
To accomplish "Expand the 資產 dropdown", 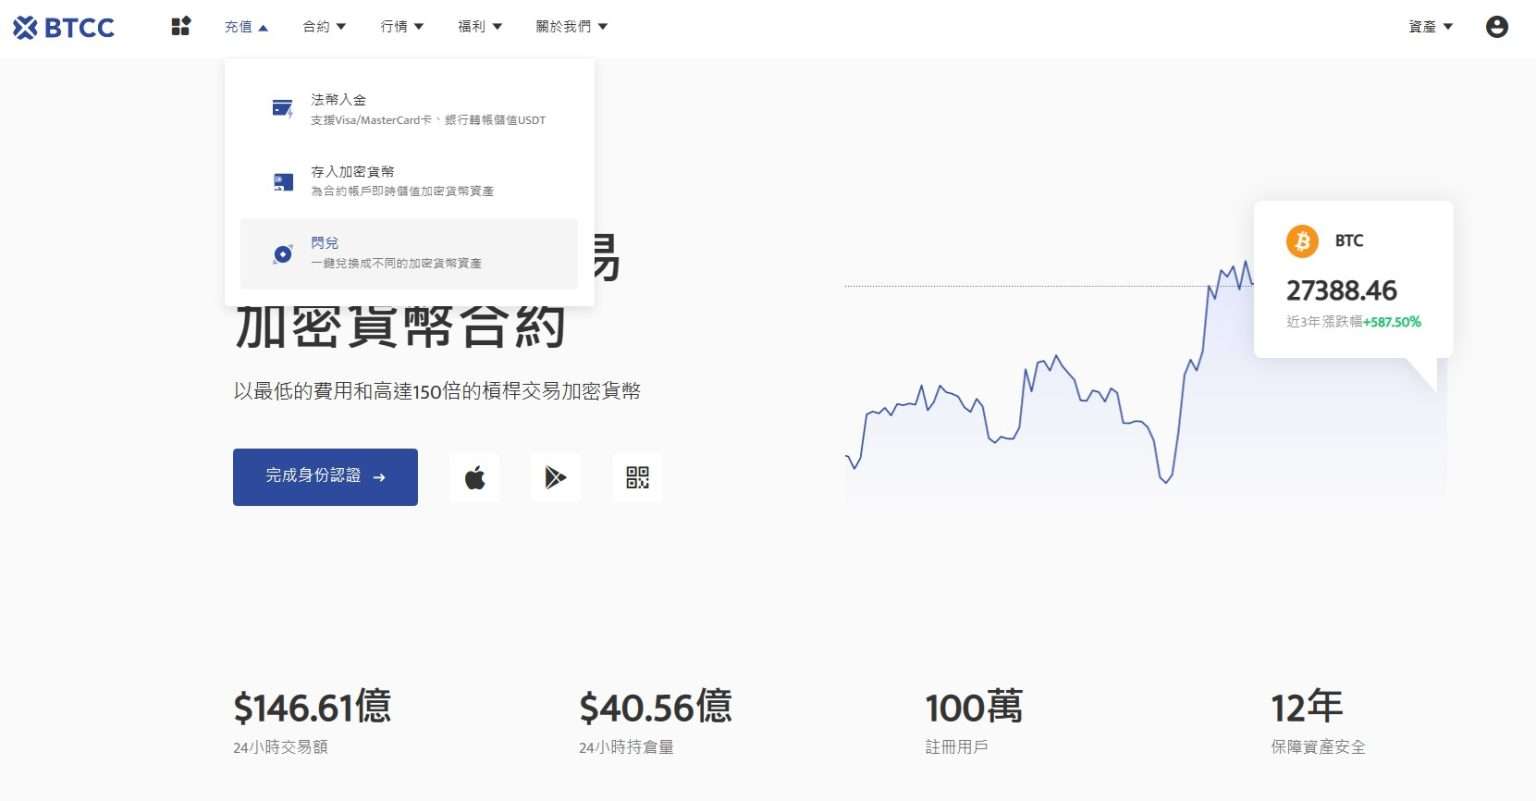I will [x=1428, y=27].
